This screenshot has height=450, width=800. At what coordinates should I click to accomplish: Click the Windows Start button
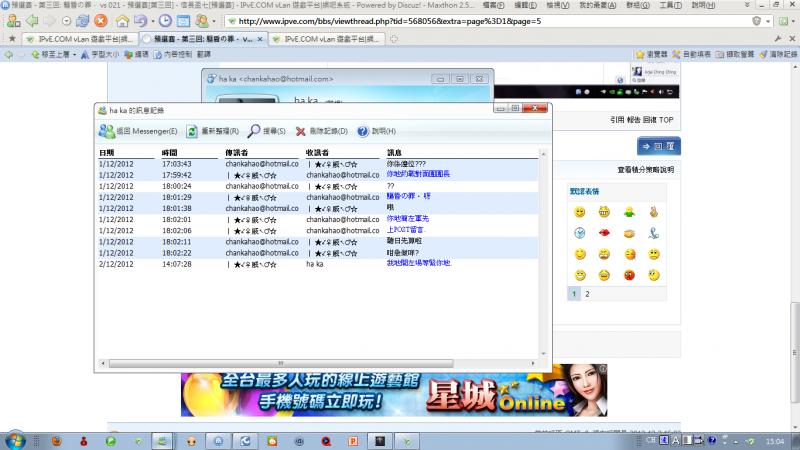point(16,439)
